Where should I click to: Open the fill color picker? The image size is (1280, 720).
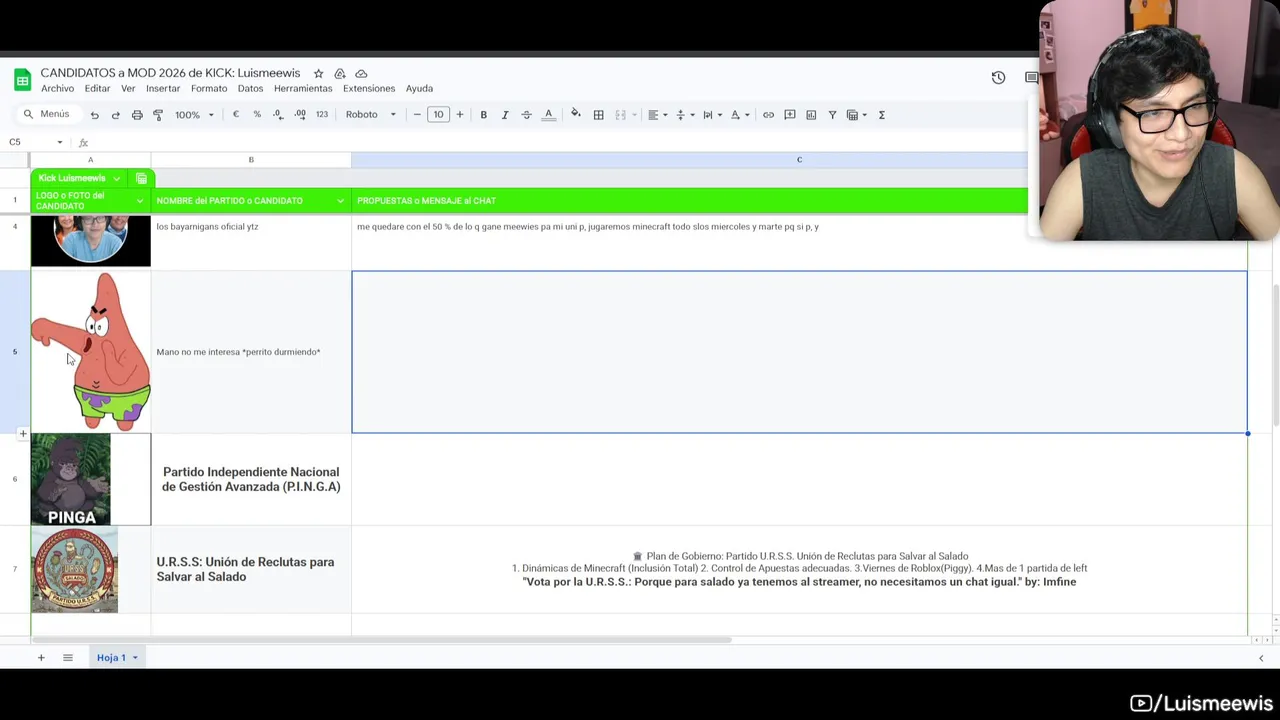tap(576, 115)
